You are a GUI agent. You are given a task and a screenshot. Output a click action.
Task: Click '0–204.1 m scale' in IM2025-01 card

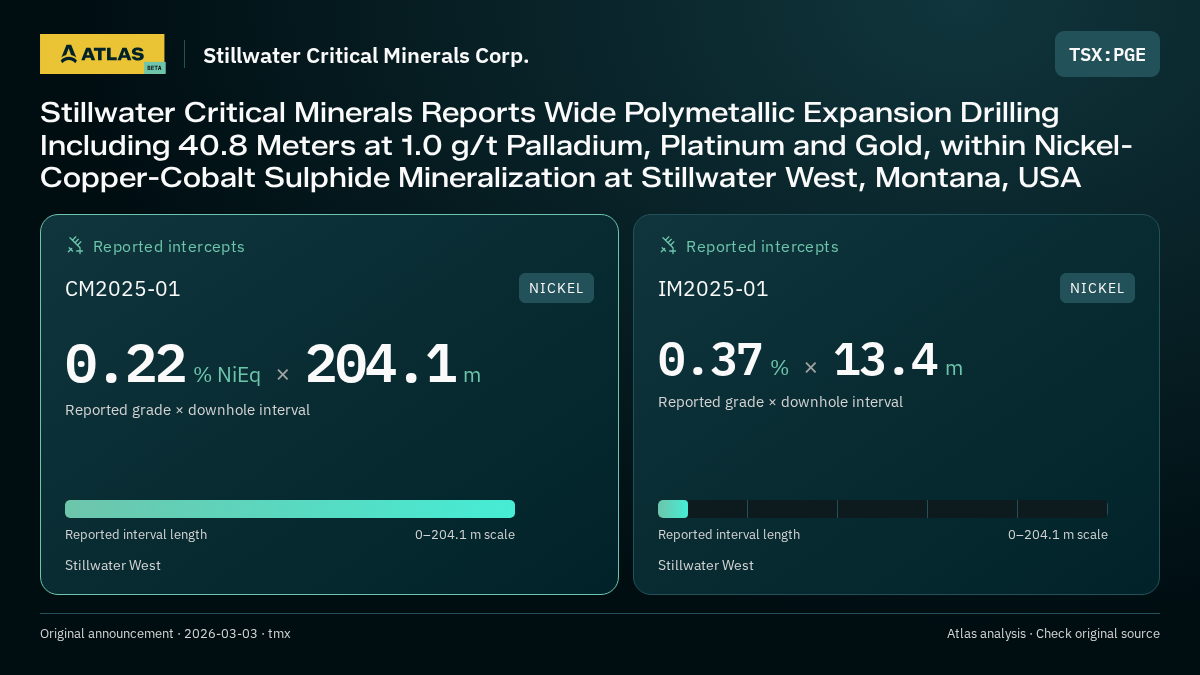pyautogui.click(x=1058, y=535)
